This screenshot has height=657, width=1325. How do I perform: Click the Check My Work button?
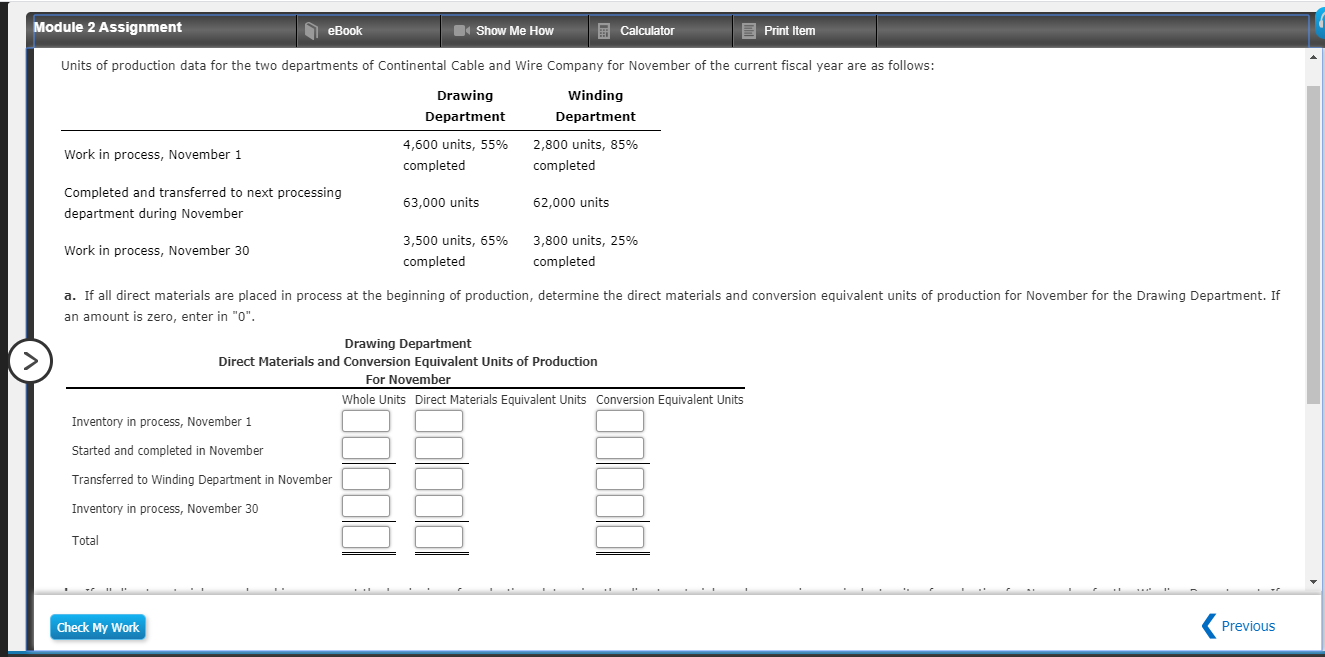[97, 626]
